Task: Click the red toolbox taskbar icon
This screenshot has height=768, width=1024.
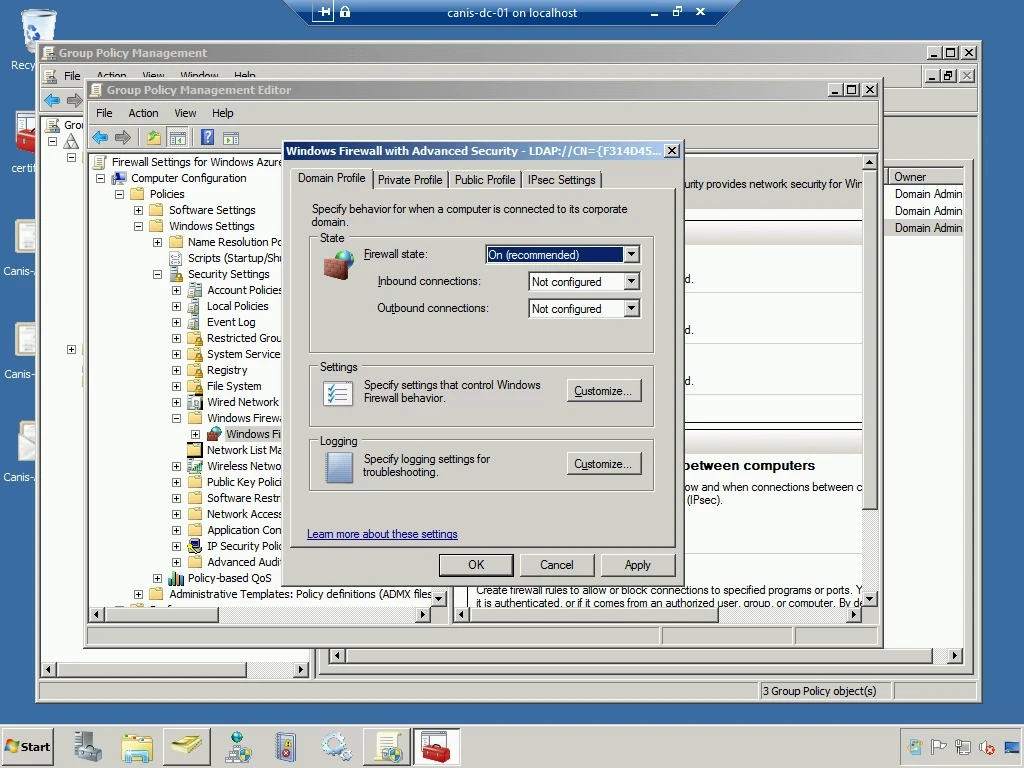Action: [435, 747]
